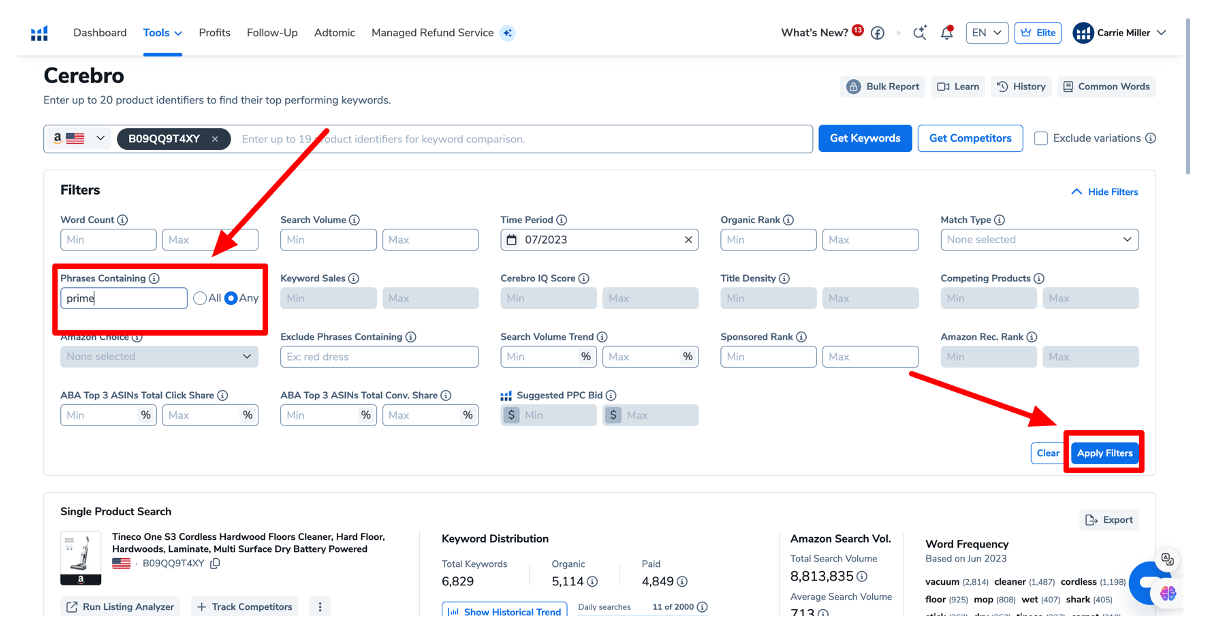Open the notifications bell icon
Screen dimensions: 1213x636
[947, 33]
